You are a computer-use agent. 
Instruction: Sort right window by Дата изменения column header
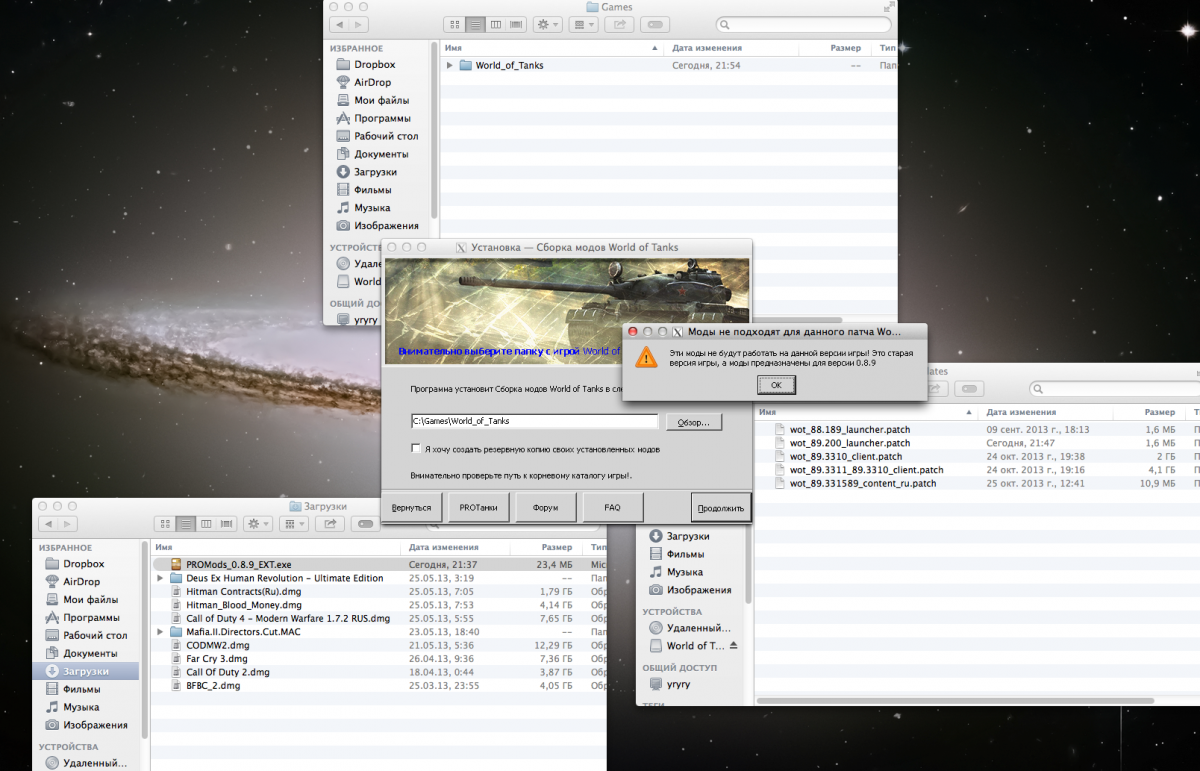point(1020,412)
